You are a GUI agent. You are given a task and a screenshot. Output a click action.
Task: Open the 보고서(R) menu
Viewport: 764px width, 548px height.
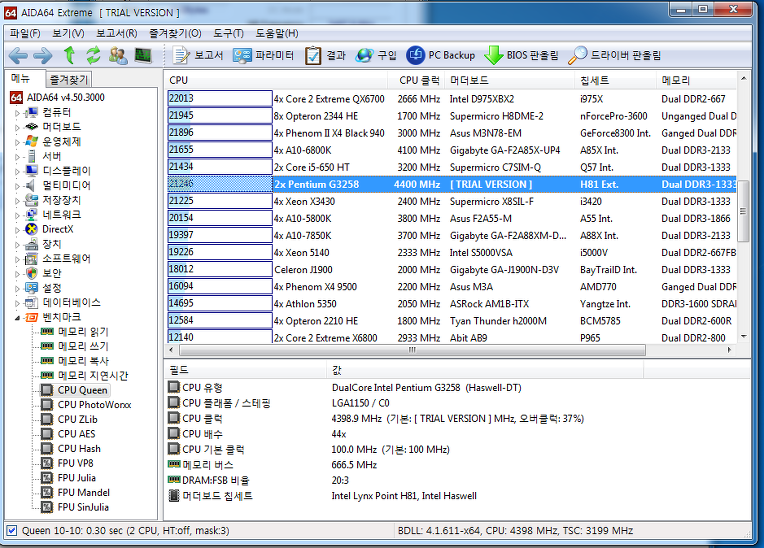(x=116, y=33)
